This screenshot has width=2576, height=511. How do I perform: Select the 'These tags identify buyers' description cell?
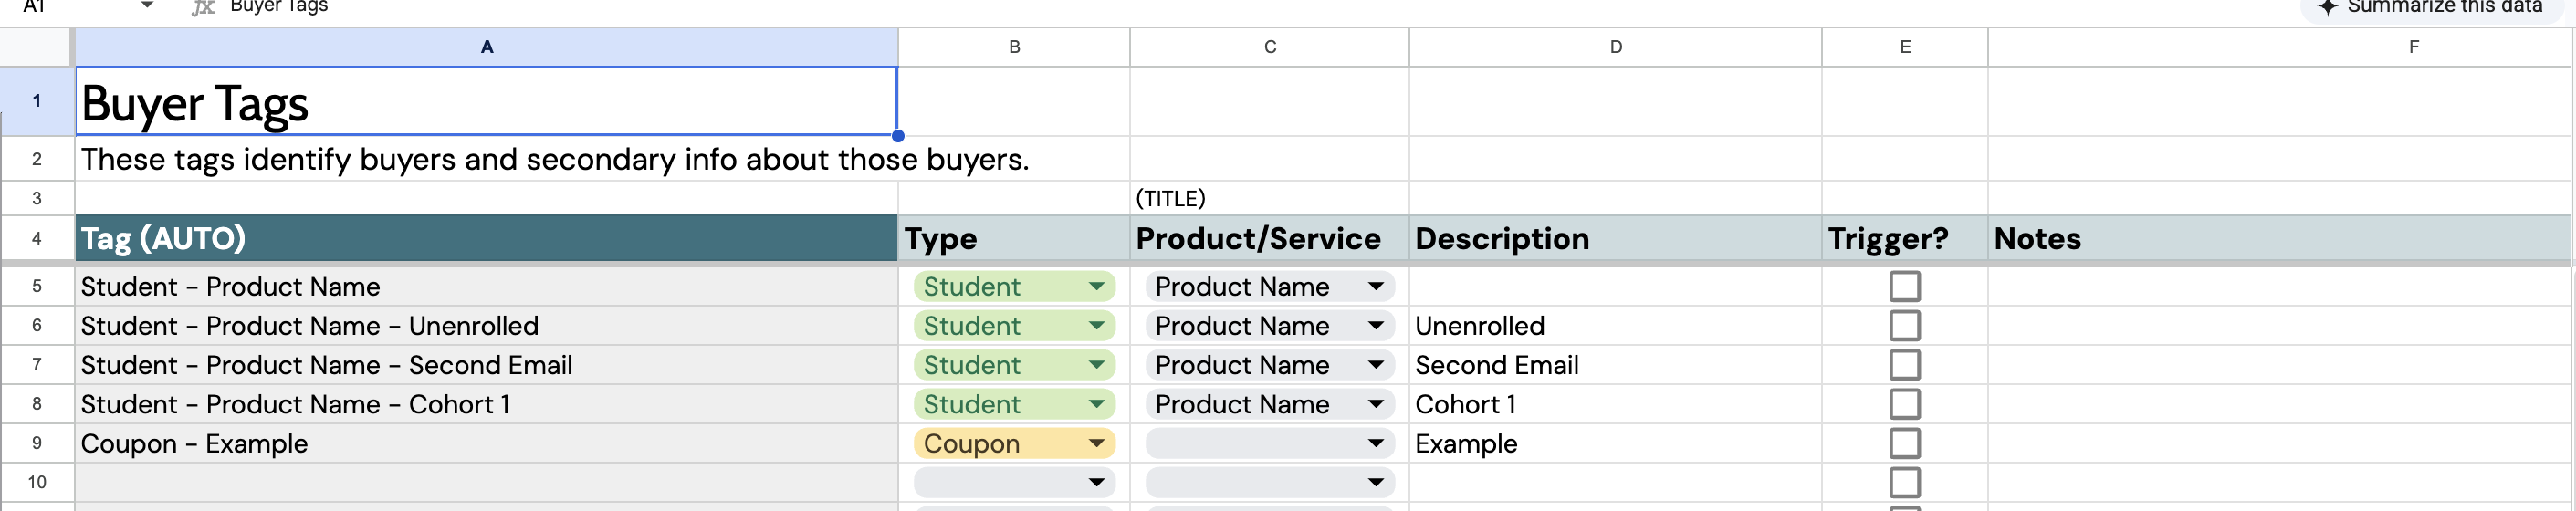pyautogui.click(x=486, y=159)
